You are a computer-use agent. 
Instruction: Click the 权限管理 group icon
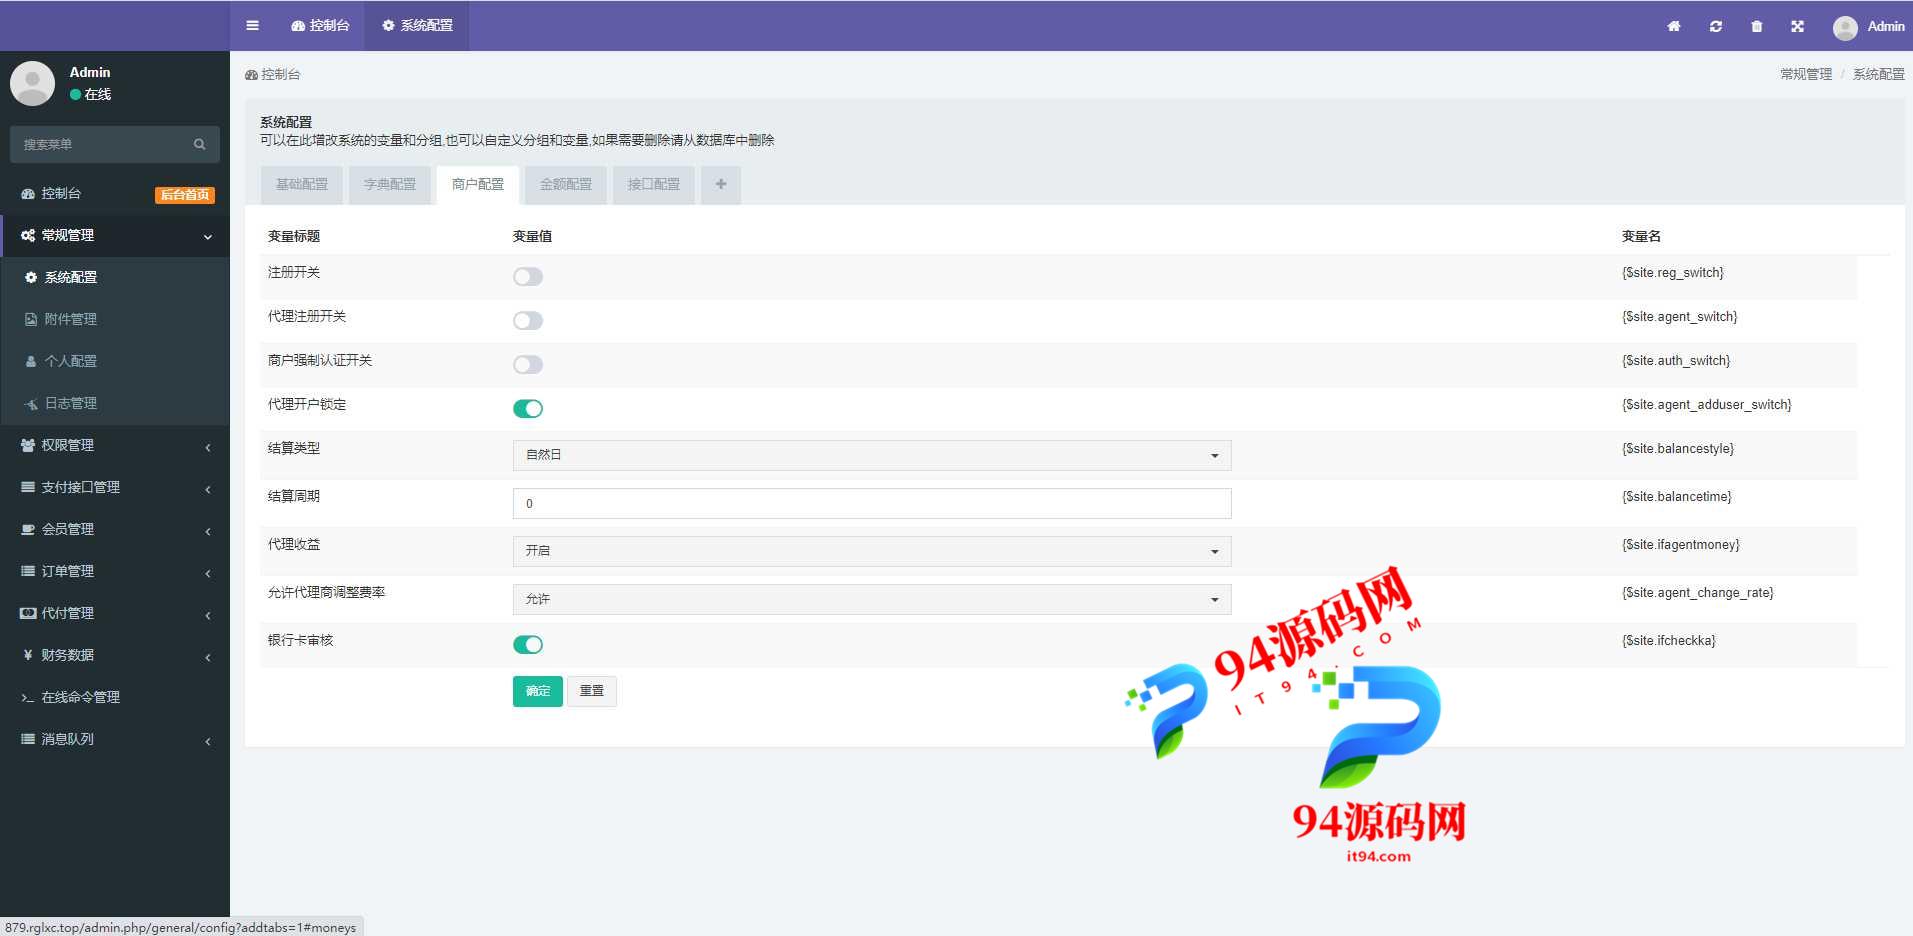click(28, 445)
